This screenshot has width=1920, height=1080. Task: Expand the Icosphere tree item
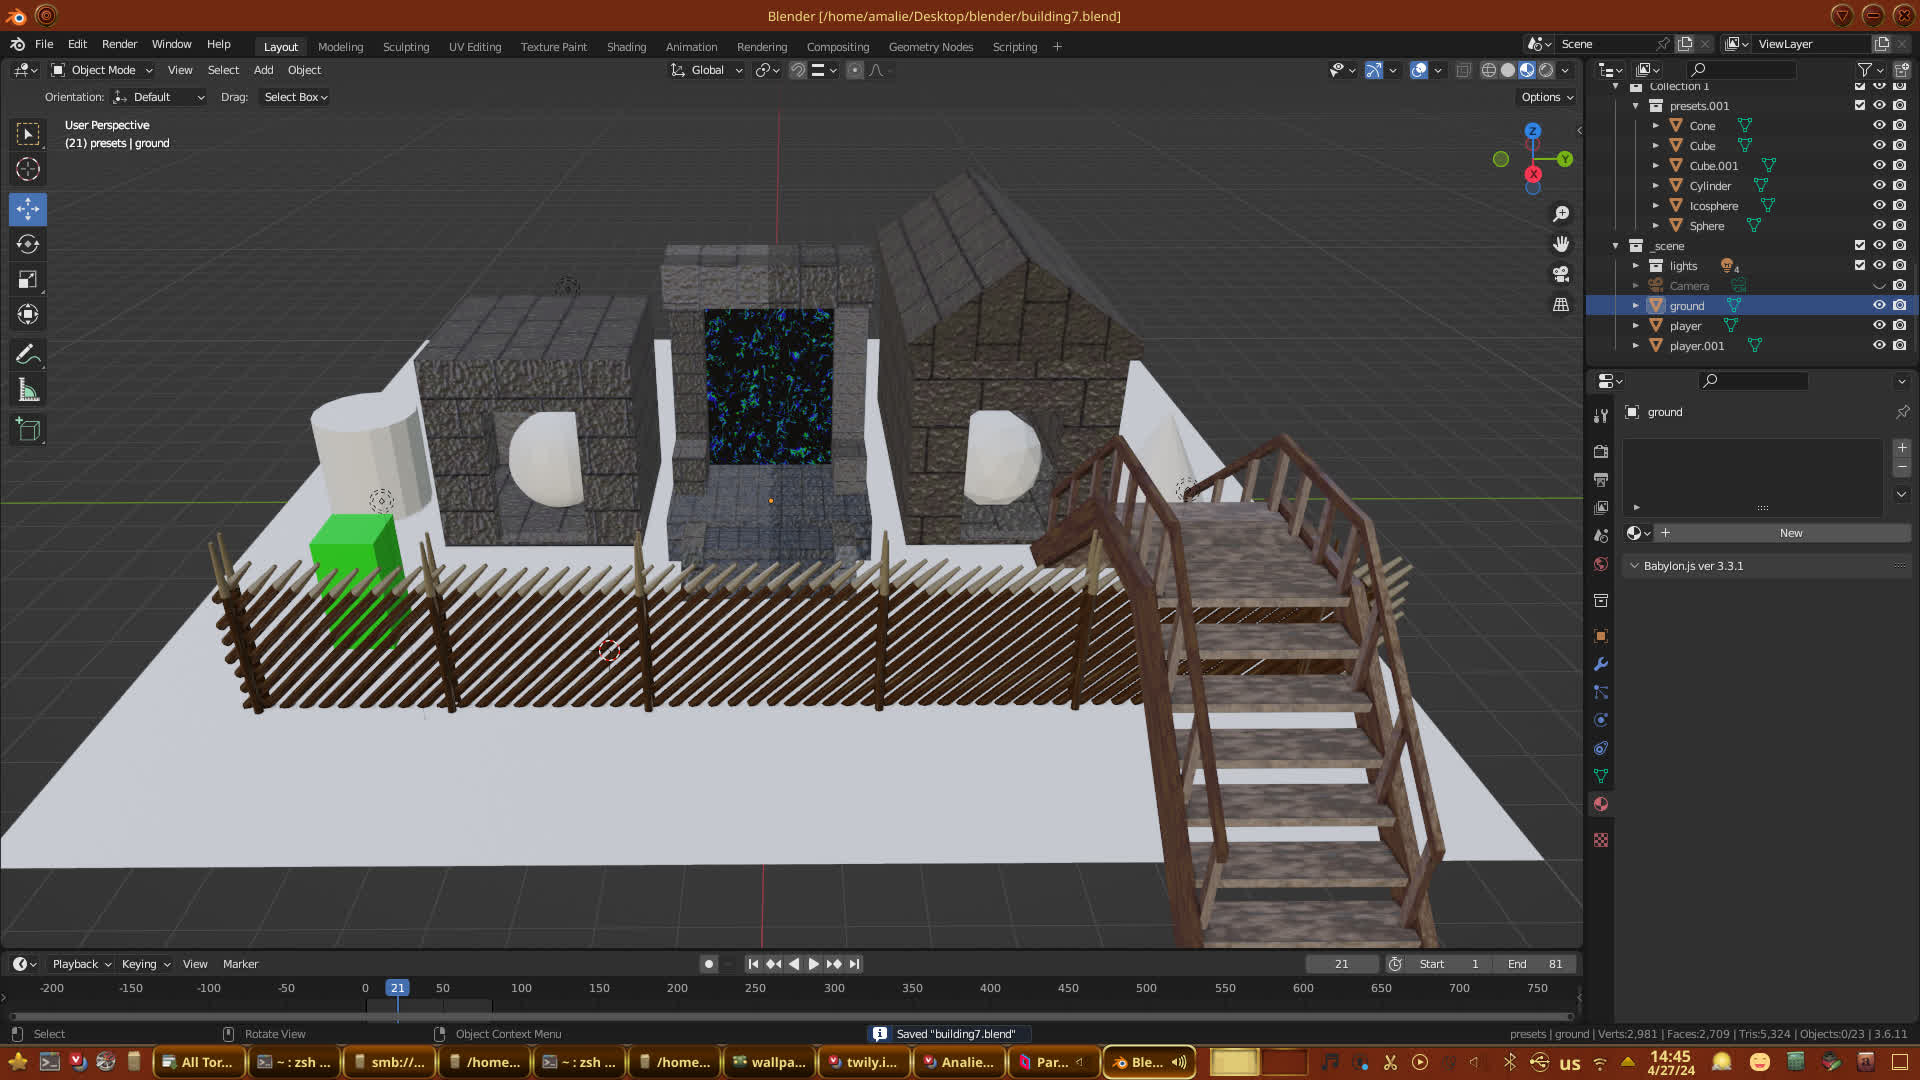1656,206
